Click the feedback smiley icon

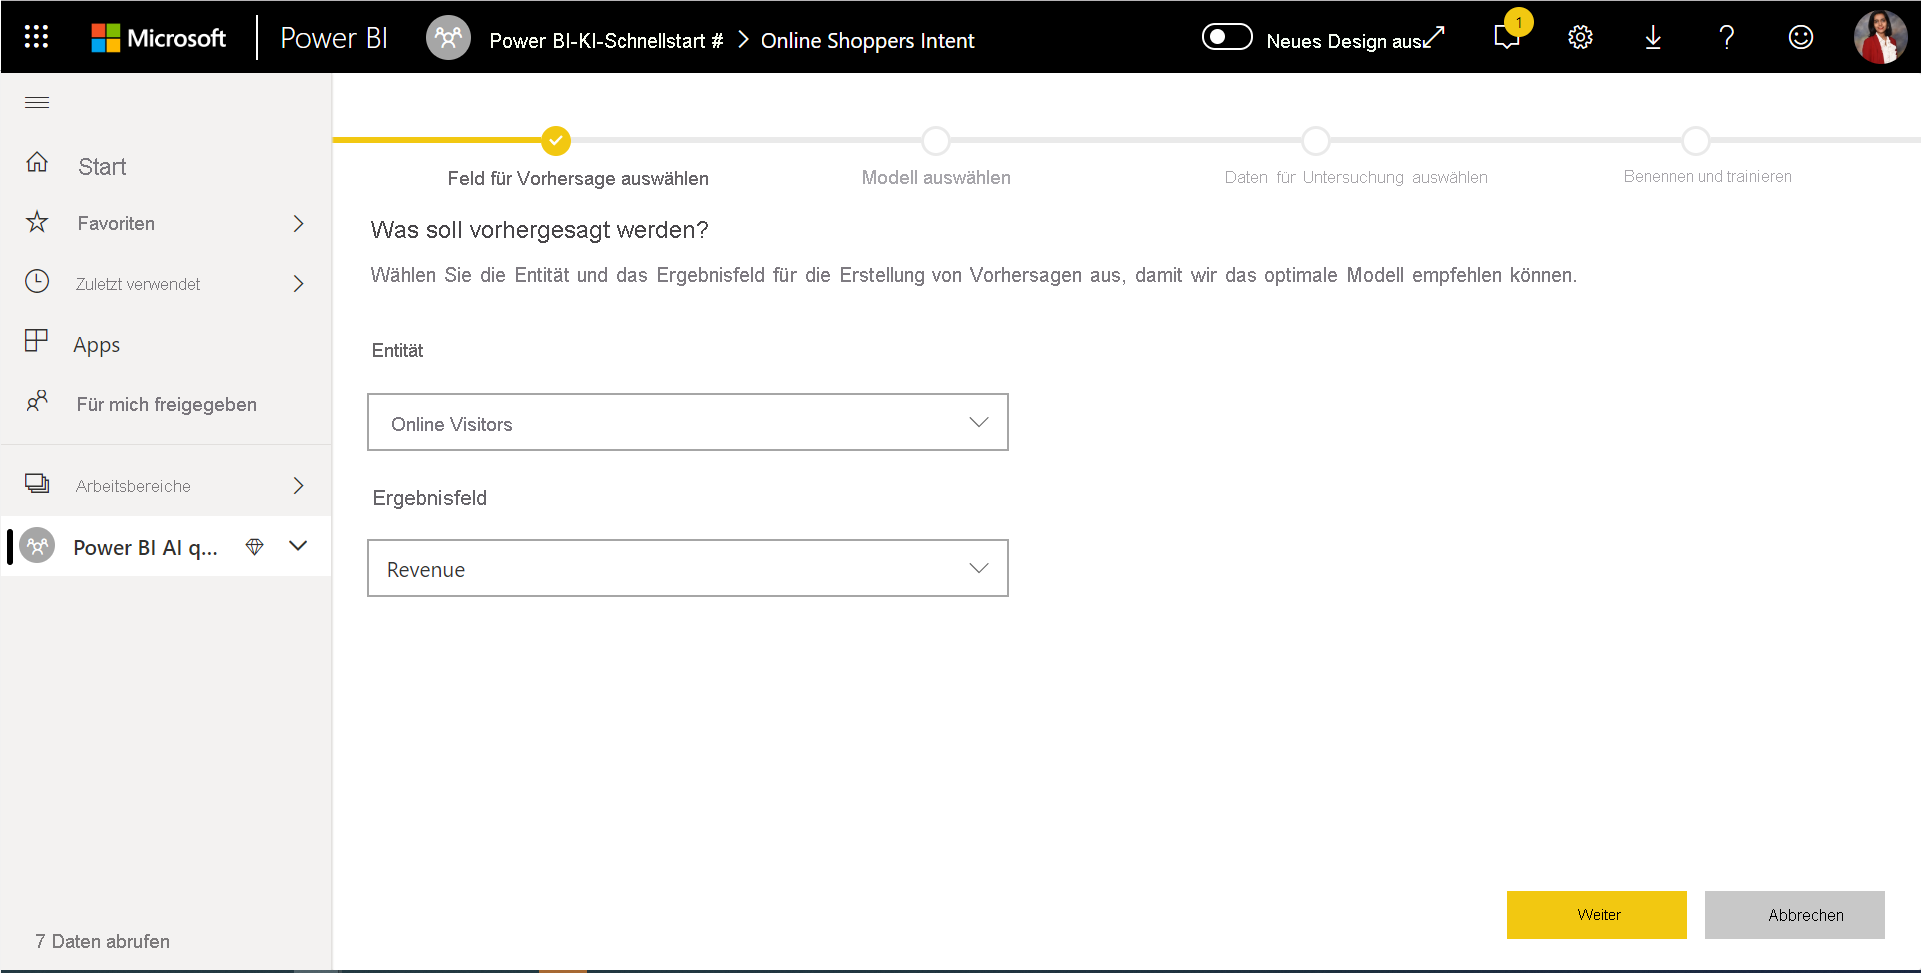[x=1800, y=37]
